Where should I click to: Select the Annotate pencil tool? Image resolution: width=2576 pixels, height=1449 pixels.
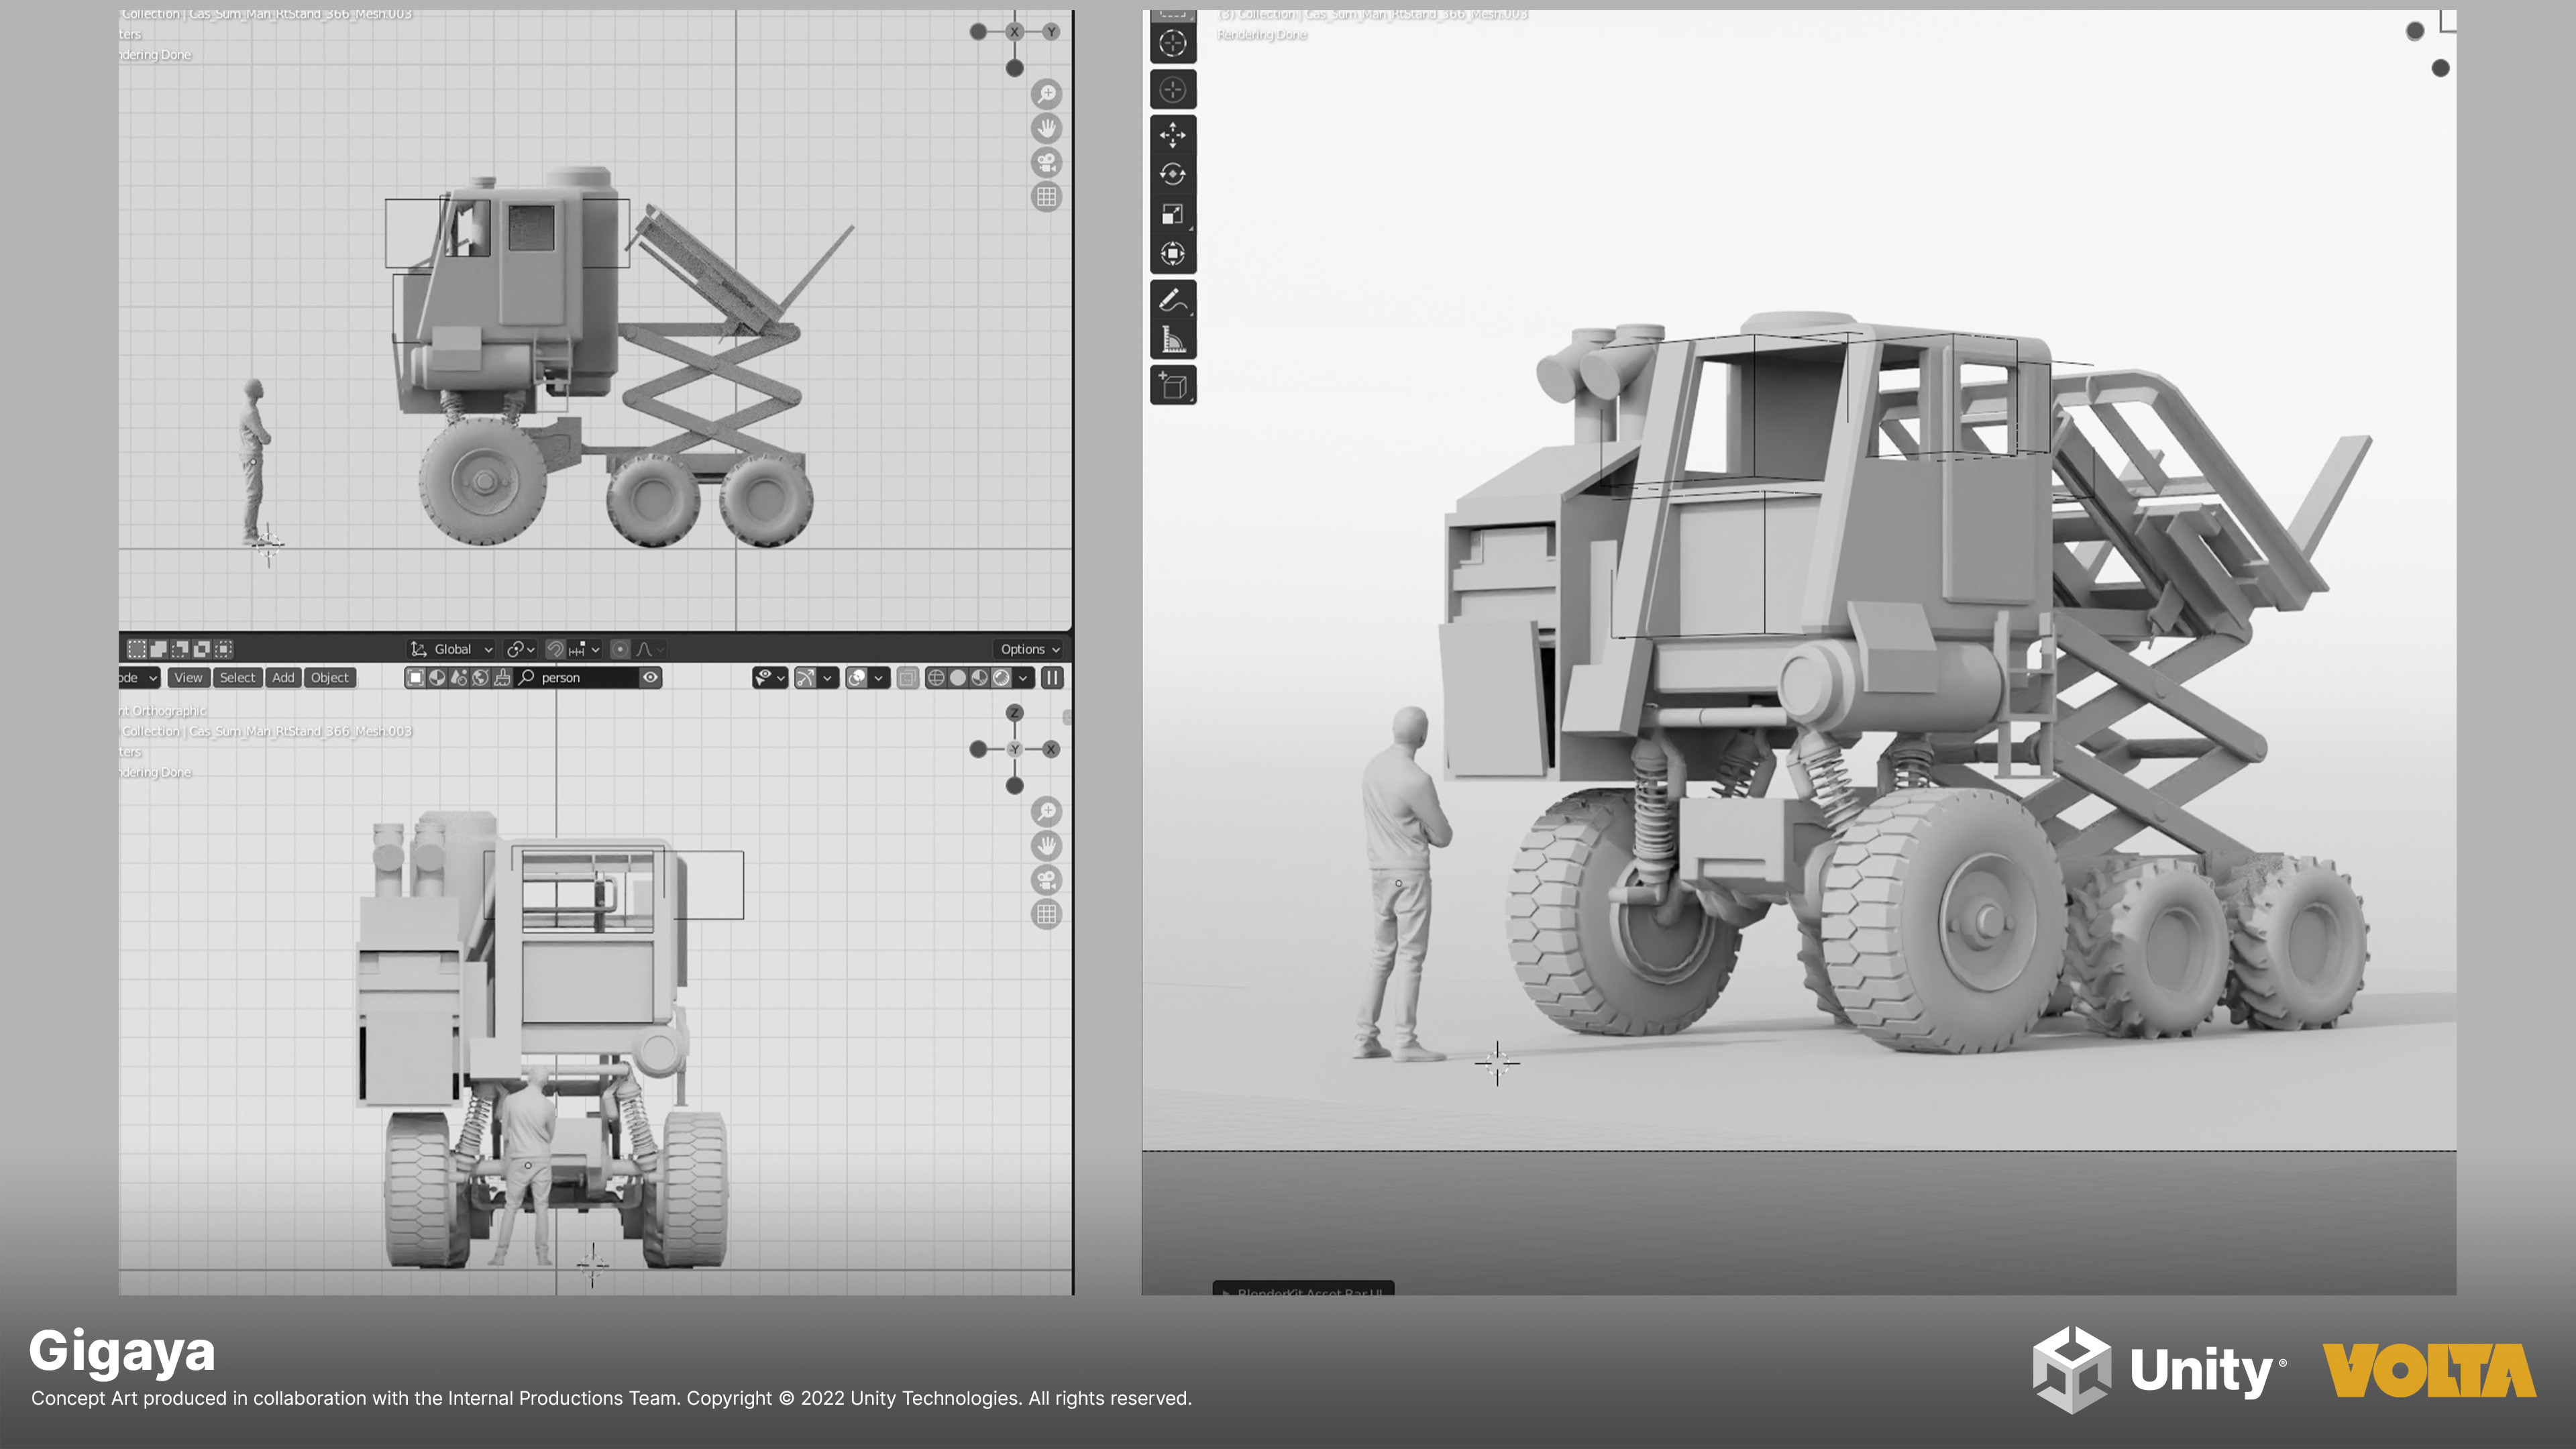click(1173, 300)
